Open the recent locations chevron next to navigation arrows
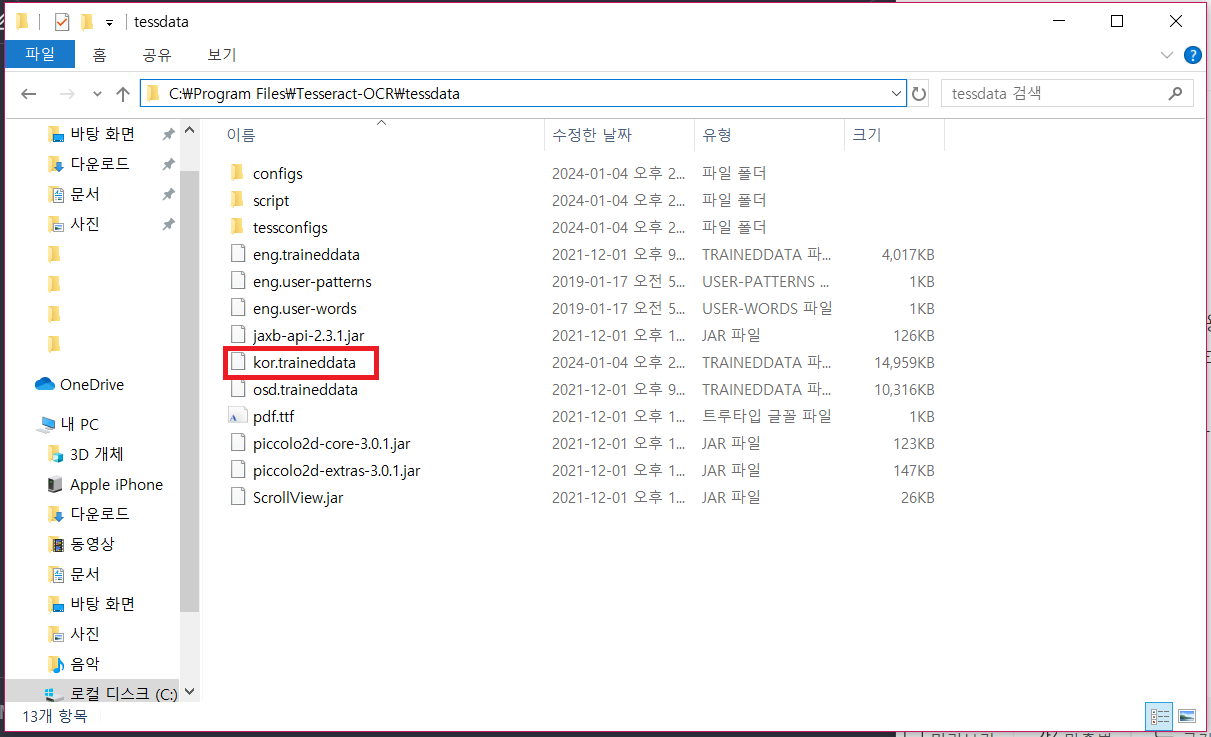The width and height of the screenshot is (1211, 737). (97, 93)
